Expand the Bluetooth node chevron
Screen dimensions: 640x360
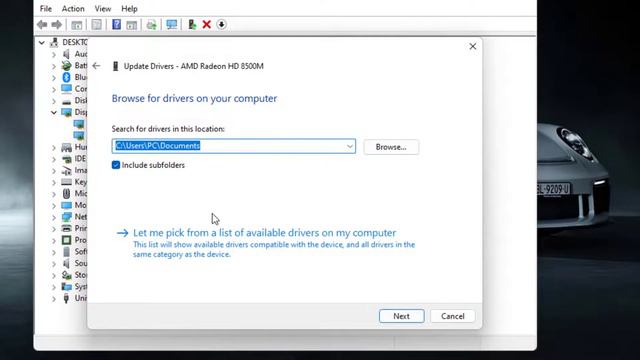tap(54, 78)
